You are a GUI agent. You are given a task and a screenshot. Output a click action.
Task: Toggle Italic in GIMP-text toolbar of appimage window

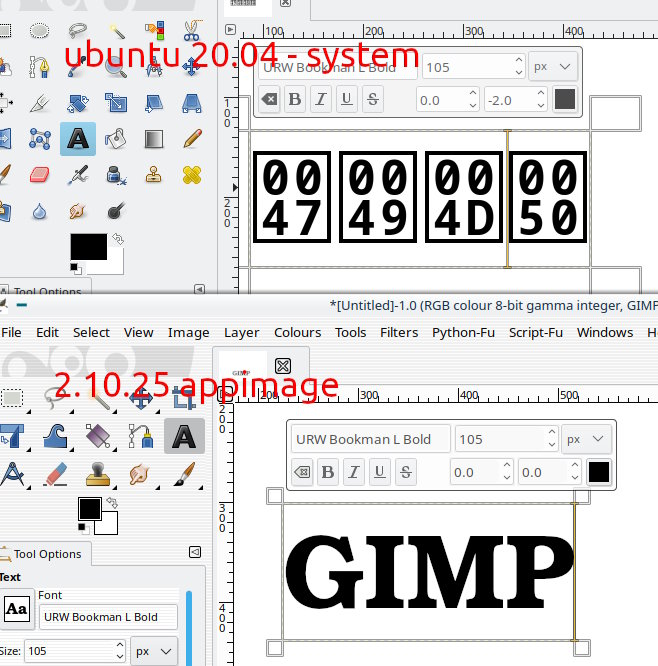tap(353, 472)
